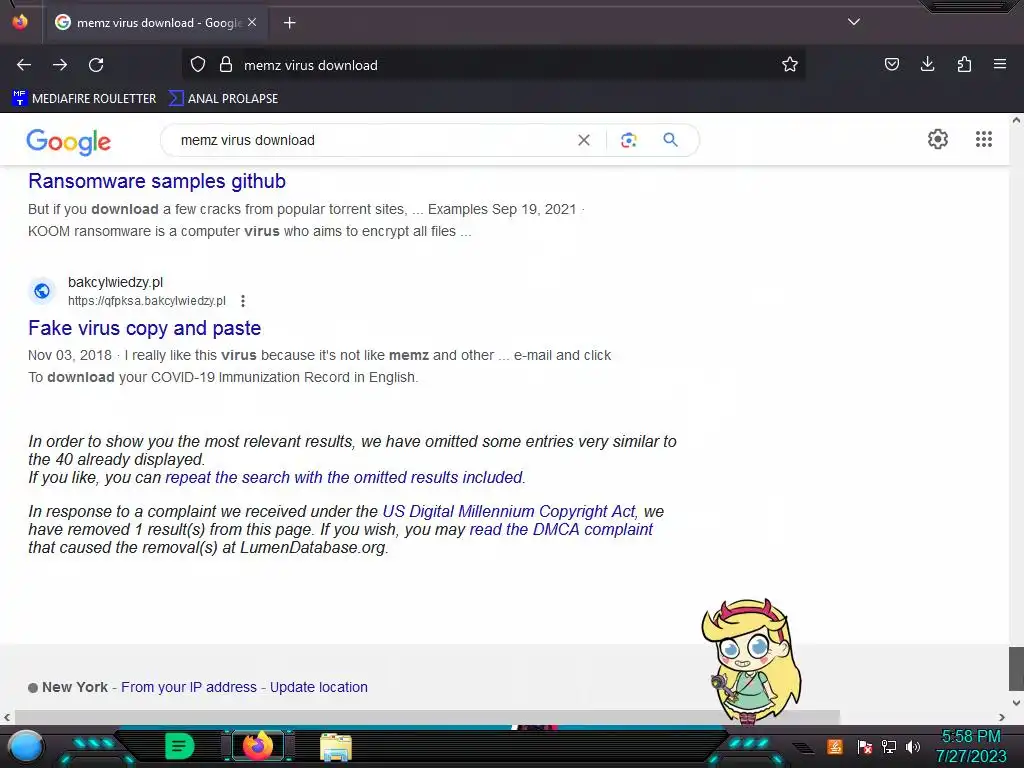Open the bakcylwiedzy.pl site globe icon

(x=42, y=291)
